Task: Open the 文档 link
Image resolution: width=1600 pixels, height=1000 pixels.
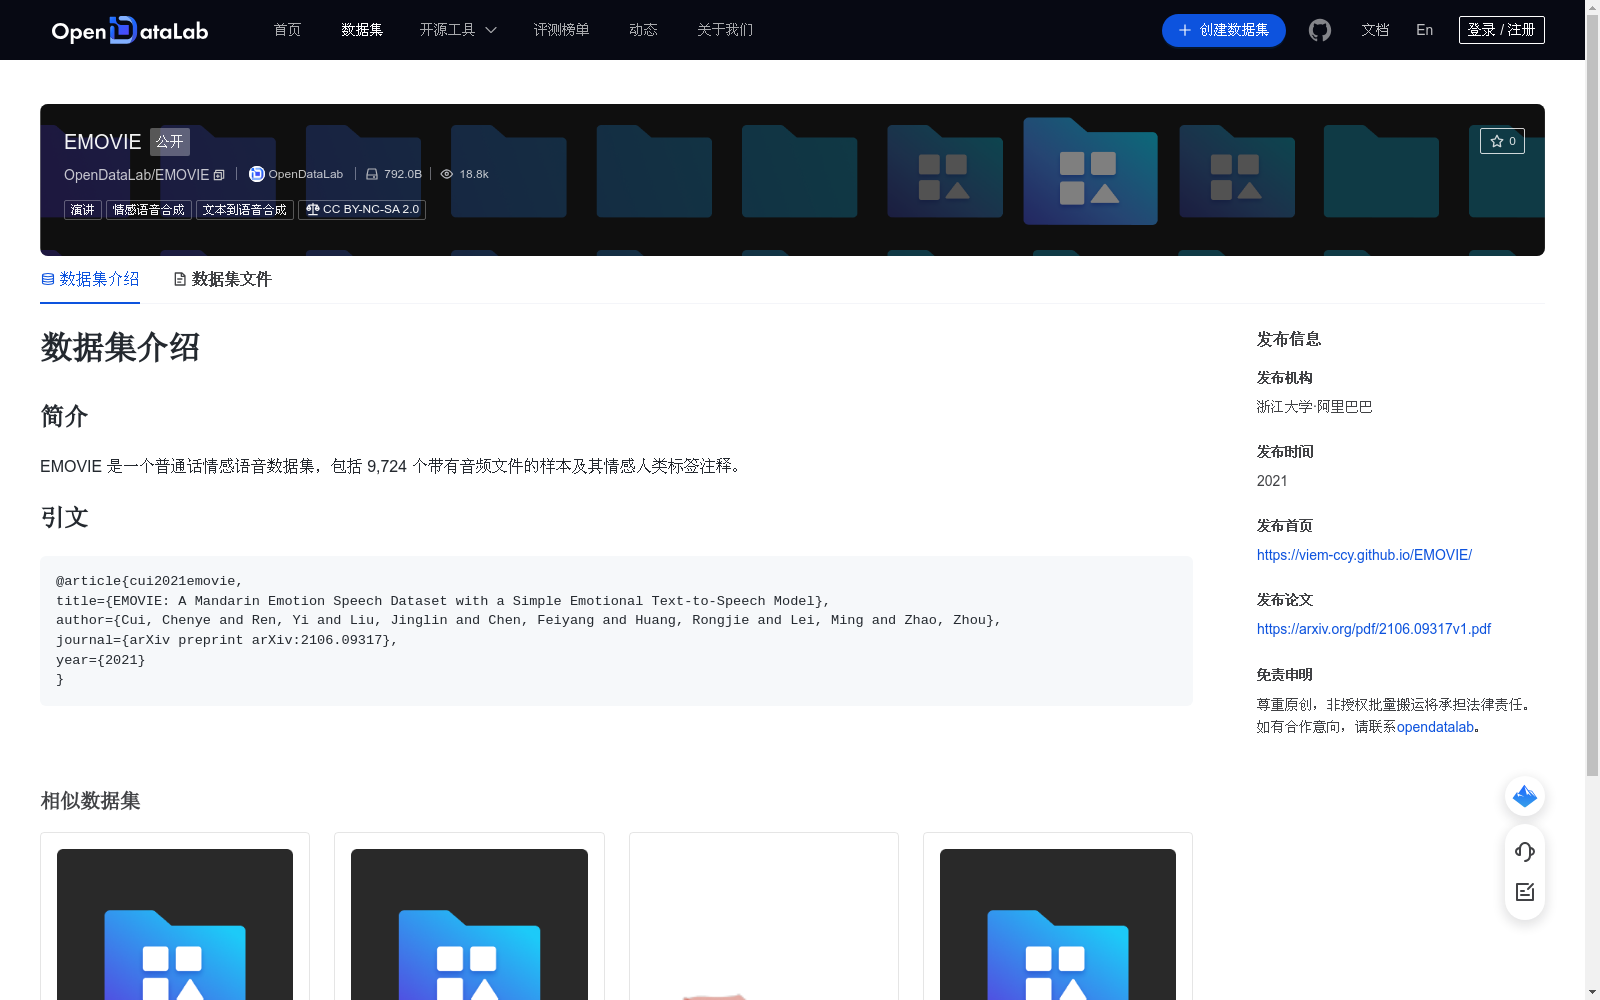Action: coord(1375,30)
